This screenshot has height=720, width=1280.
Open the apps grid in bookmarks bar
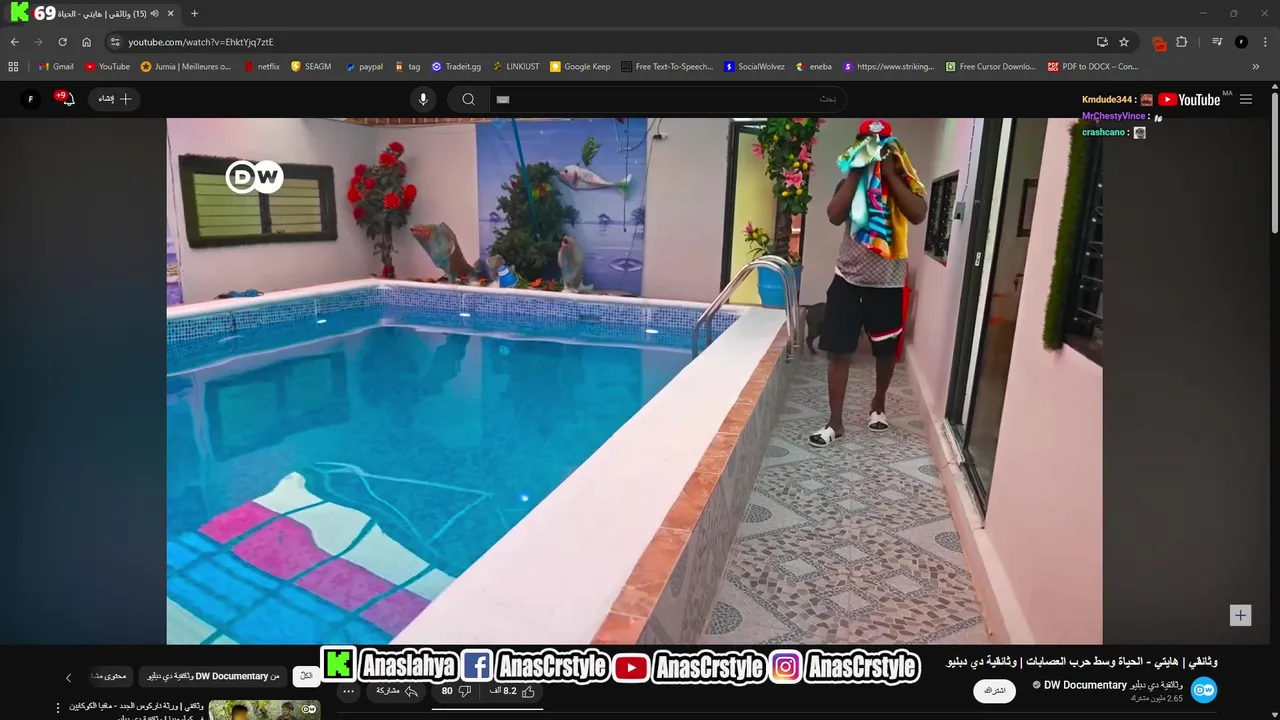tap(13, 67)
